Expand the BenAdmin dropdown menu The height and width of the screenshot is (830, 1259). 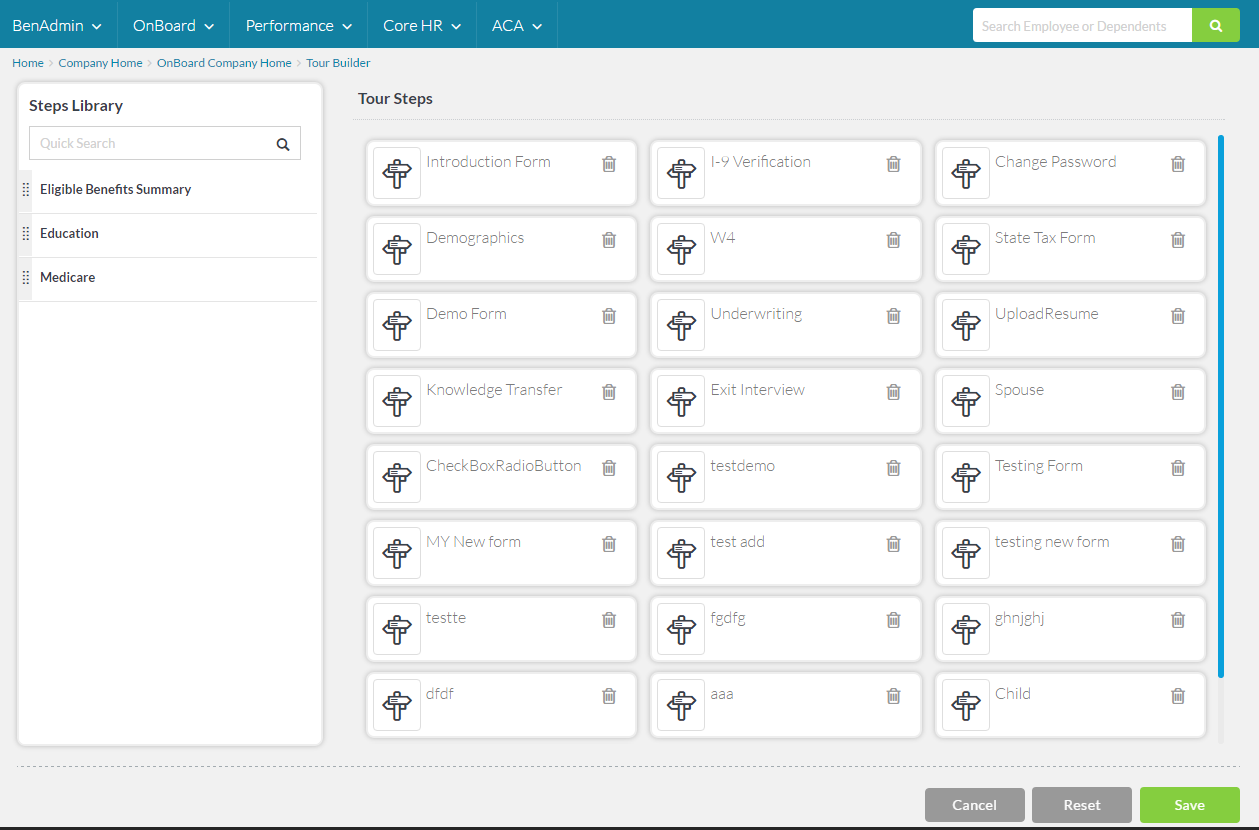57,26
